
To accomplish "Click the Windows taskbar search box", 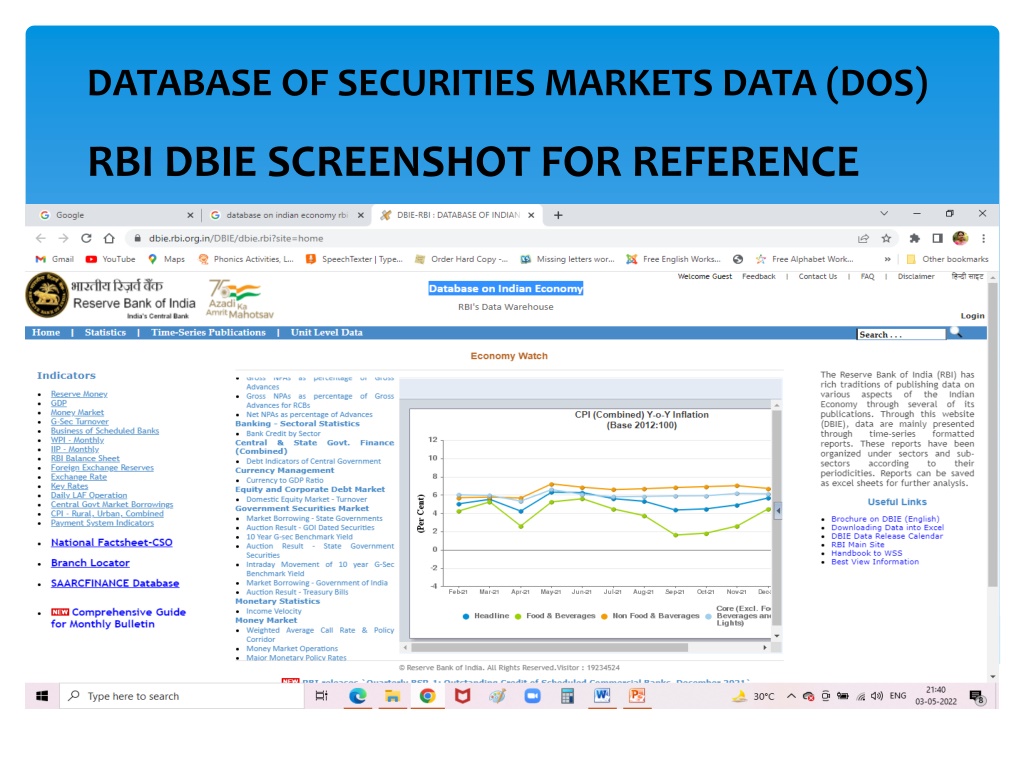I will 182,696.
